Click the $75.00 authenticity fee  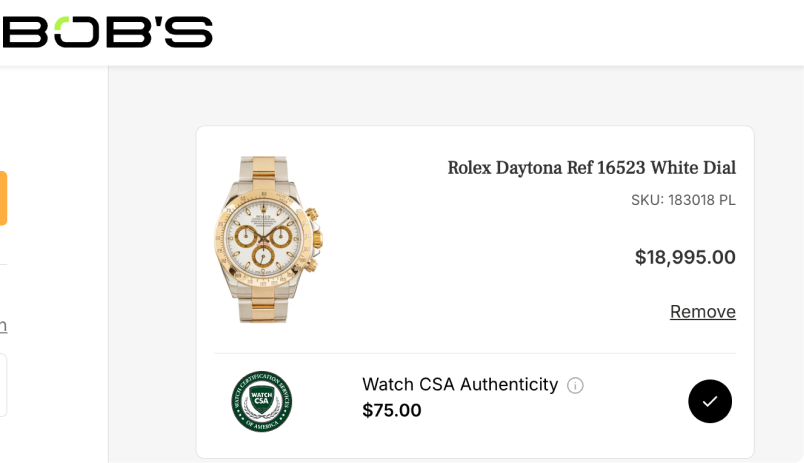391,410
